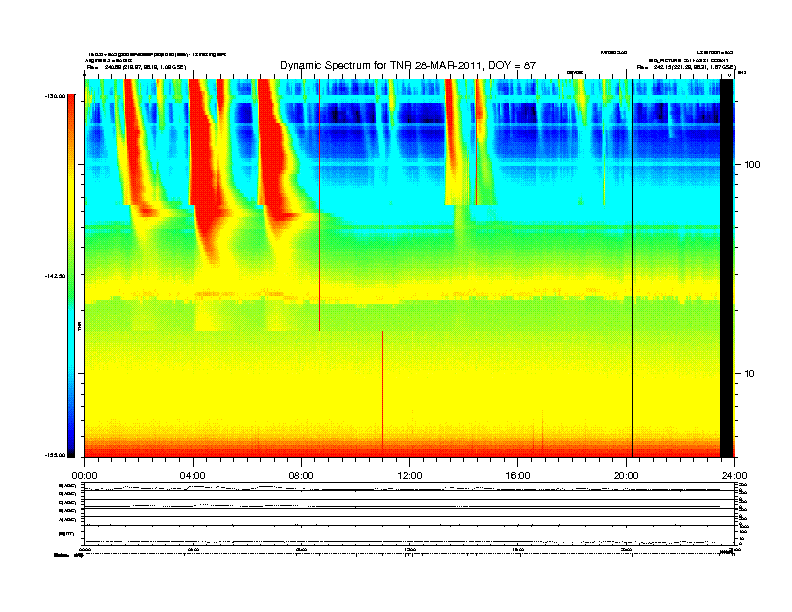Click the "04:00" time axis label
This screenshot has height=612, width=792.
(x=193, y=475)
